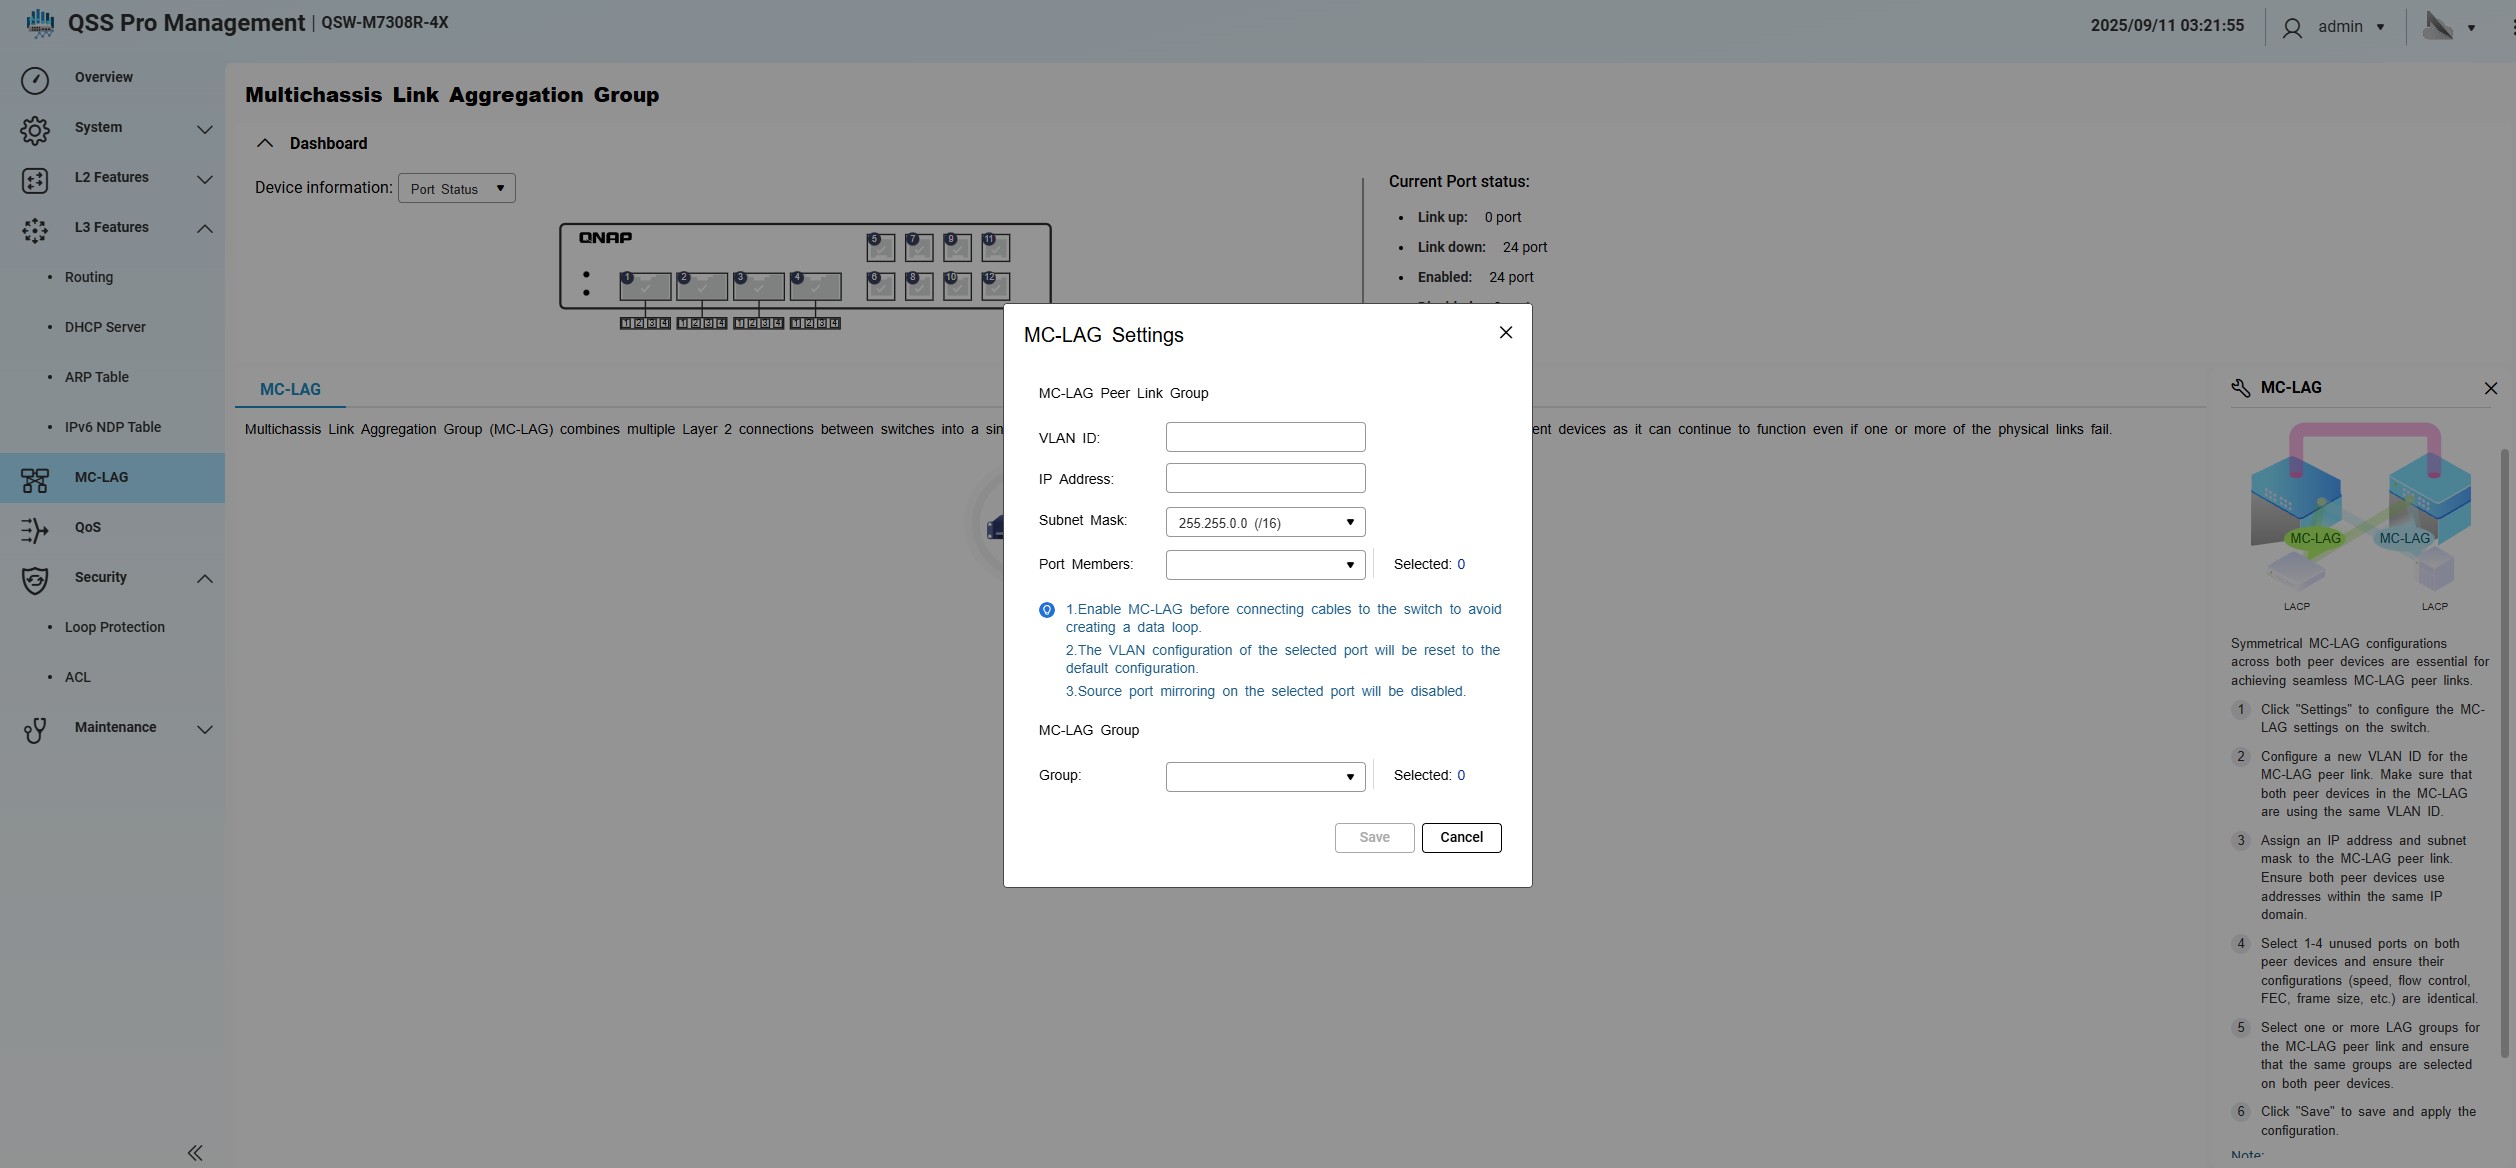Click the MC-LAG network icon in sidebar

pyautogui.click(x=35, y=480)
